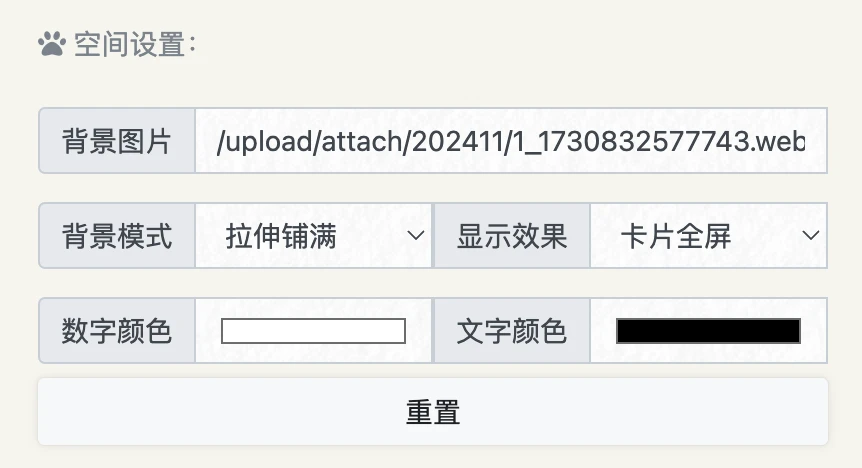The height and width of the screenshot is (468, 862).
Task: Click the 文字颜色 label
Action: click(x=512, y=331)
